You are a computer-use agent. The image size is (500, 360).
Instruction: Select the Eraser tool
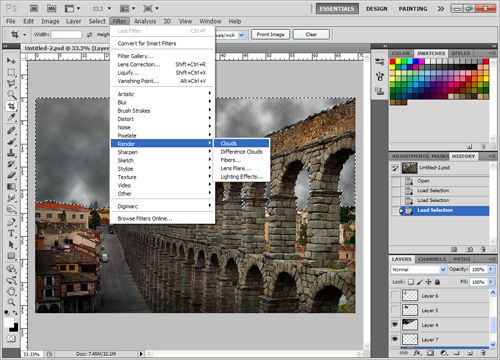tap(11, 175)
